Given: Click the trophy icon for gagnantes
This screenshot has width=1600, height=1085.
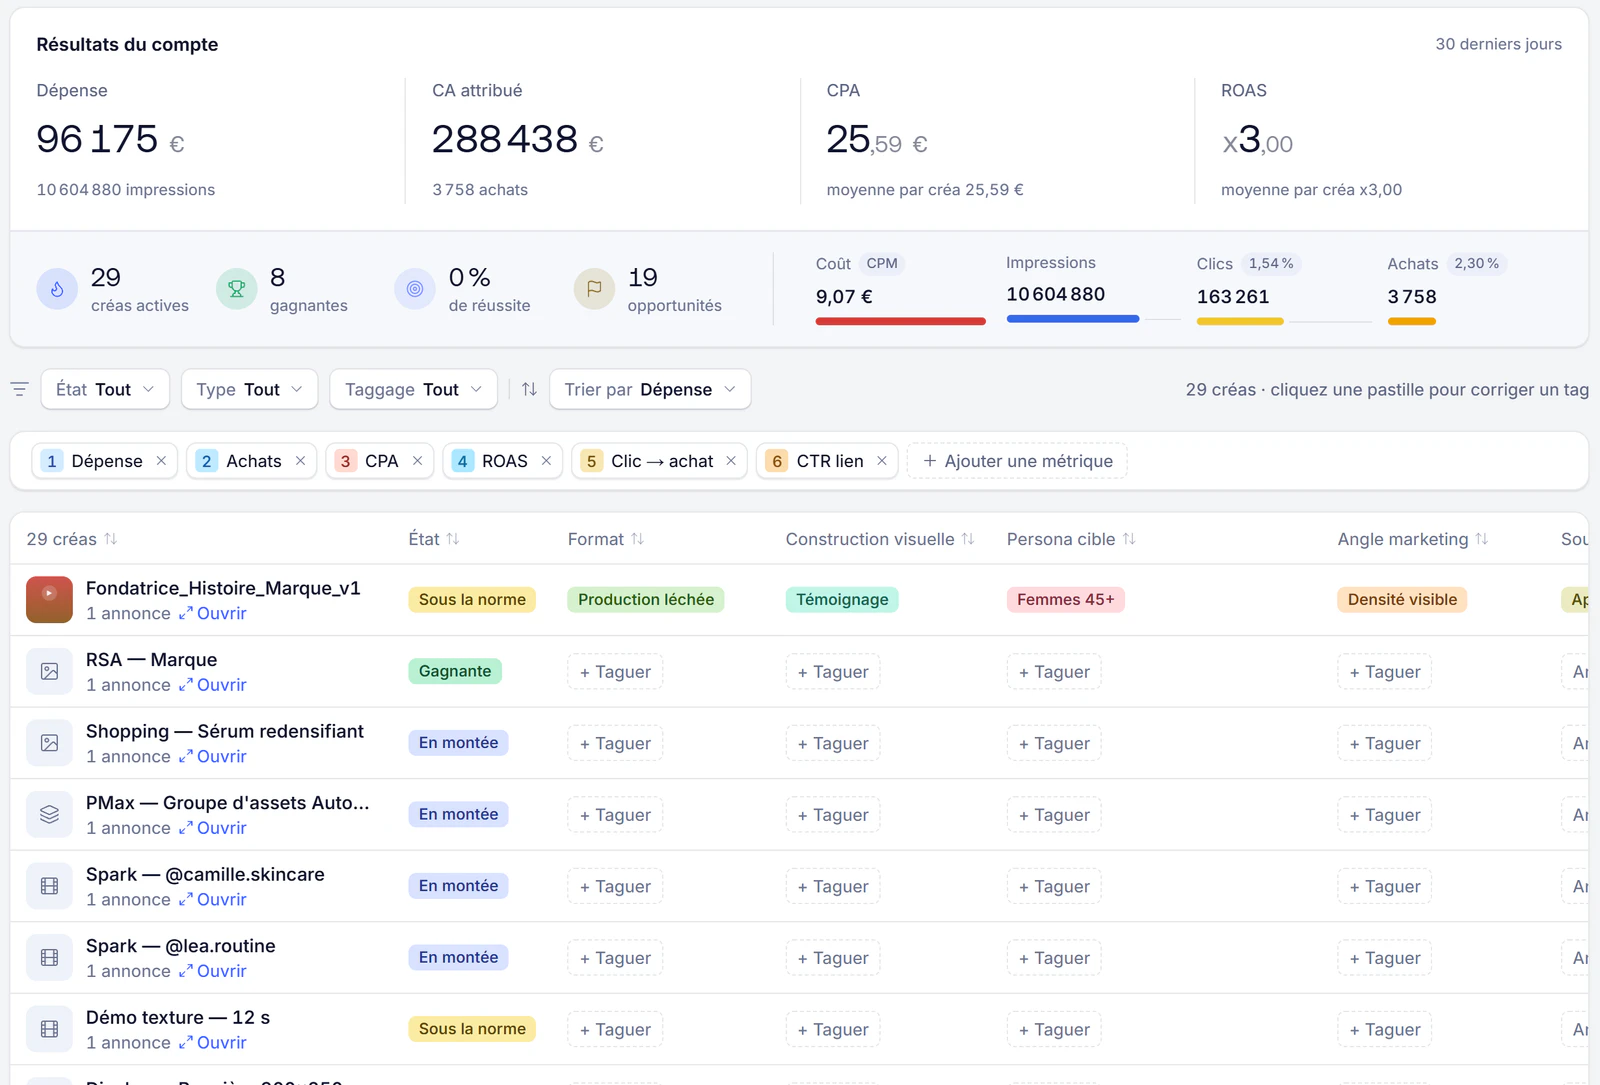Looking at the screenshot, I should [x=237, y=290].
